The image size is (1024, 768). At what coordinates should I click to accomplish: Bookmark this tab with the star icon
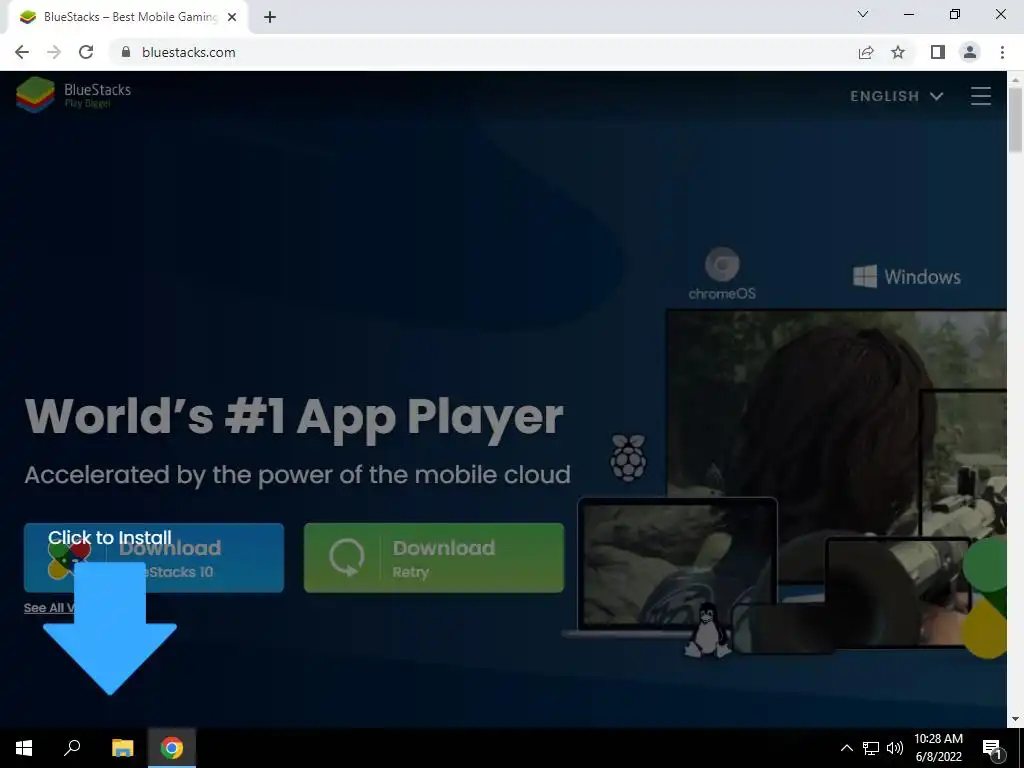coord(898,52)
